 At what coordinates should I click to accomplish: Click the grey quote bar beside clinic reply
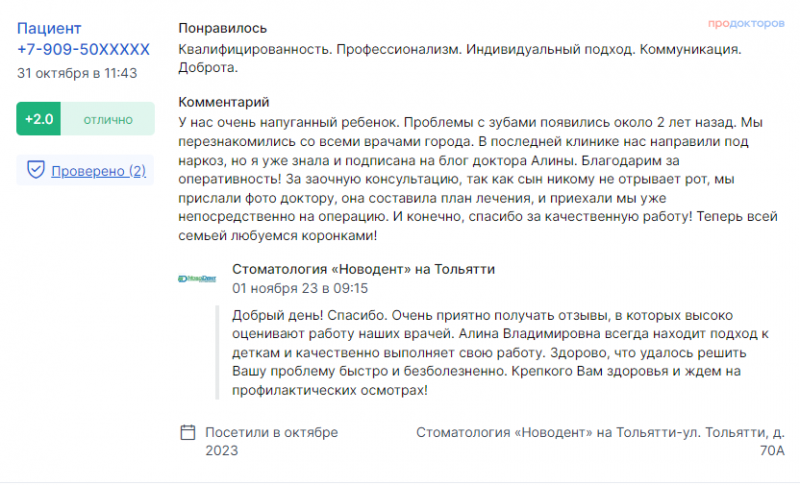[217, 352]
